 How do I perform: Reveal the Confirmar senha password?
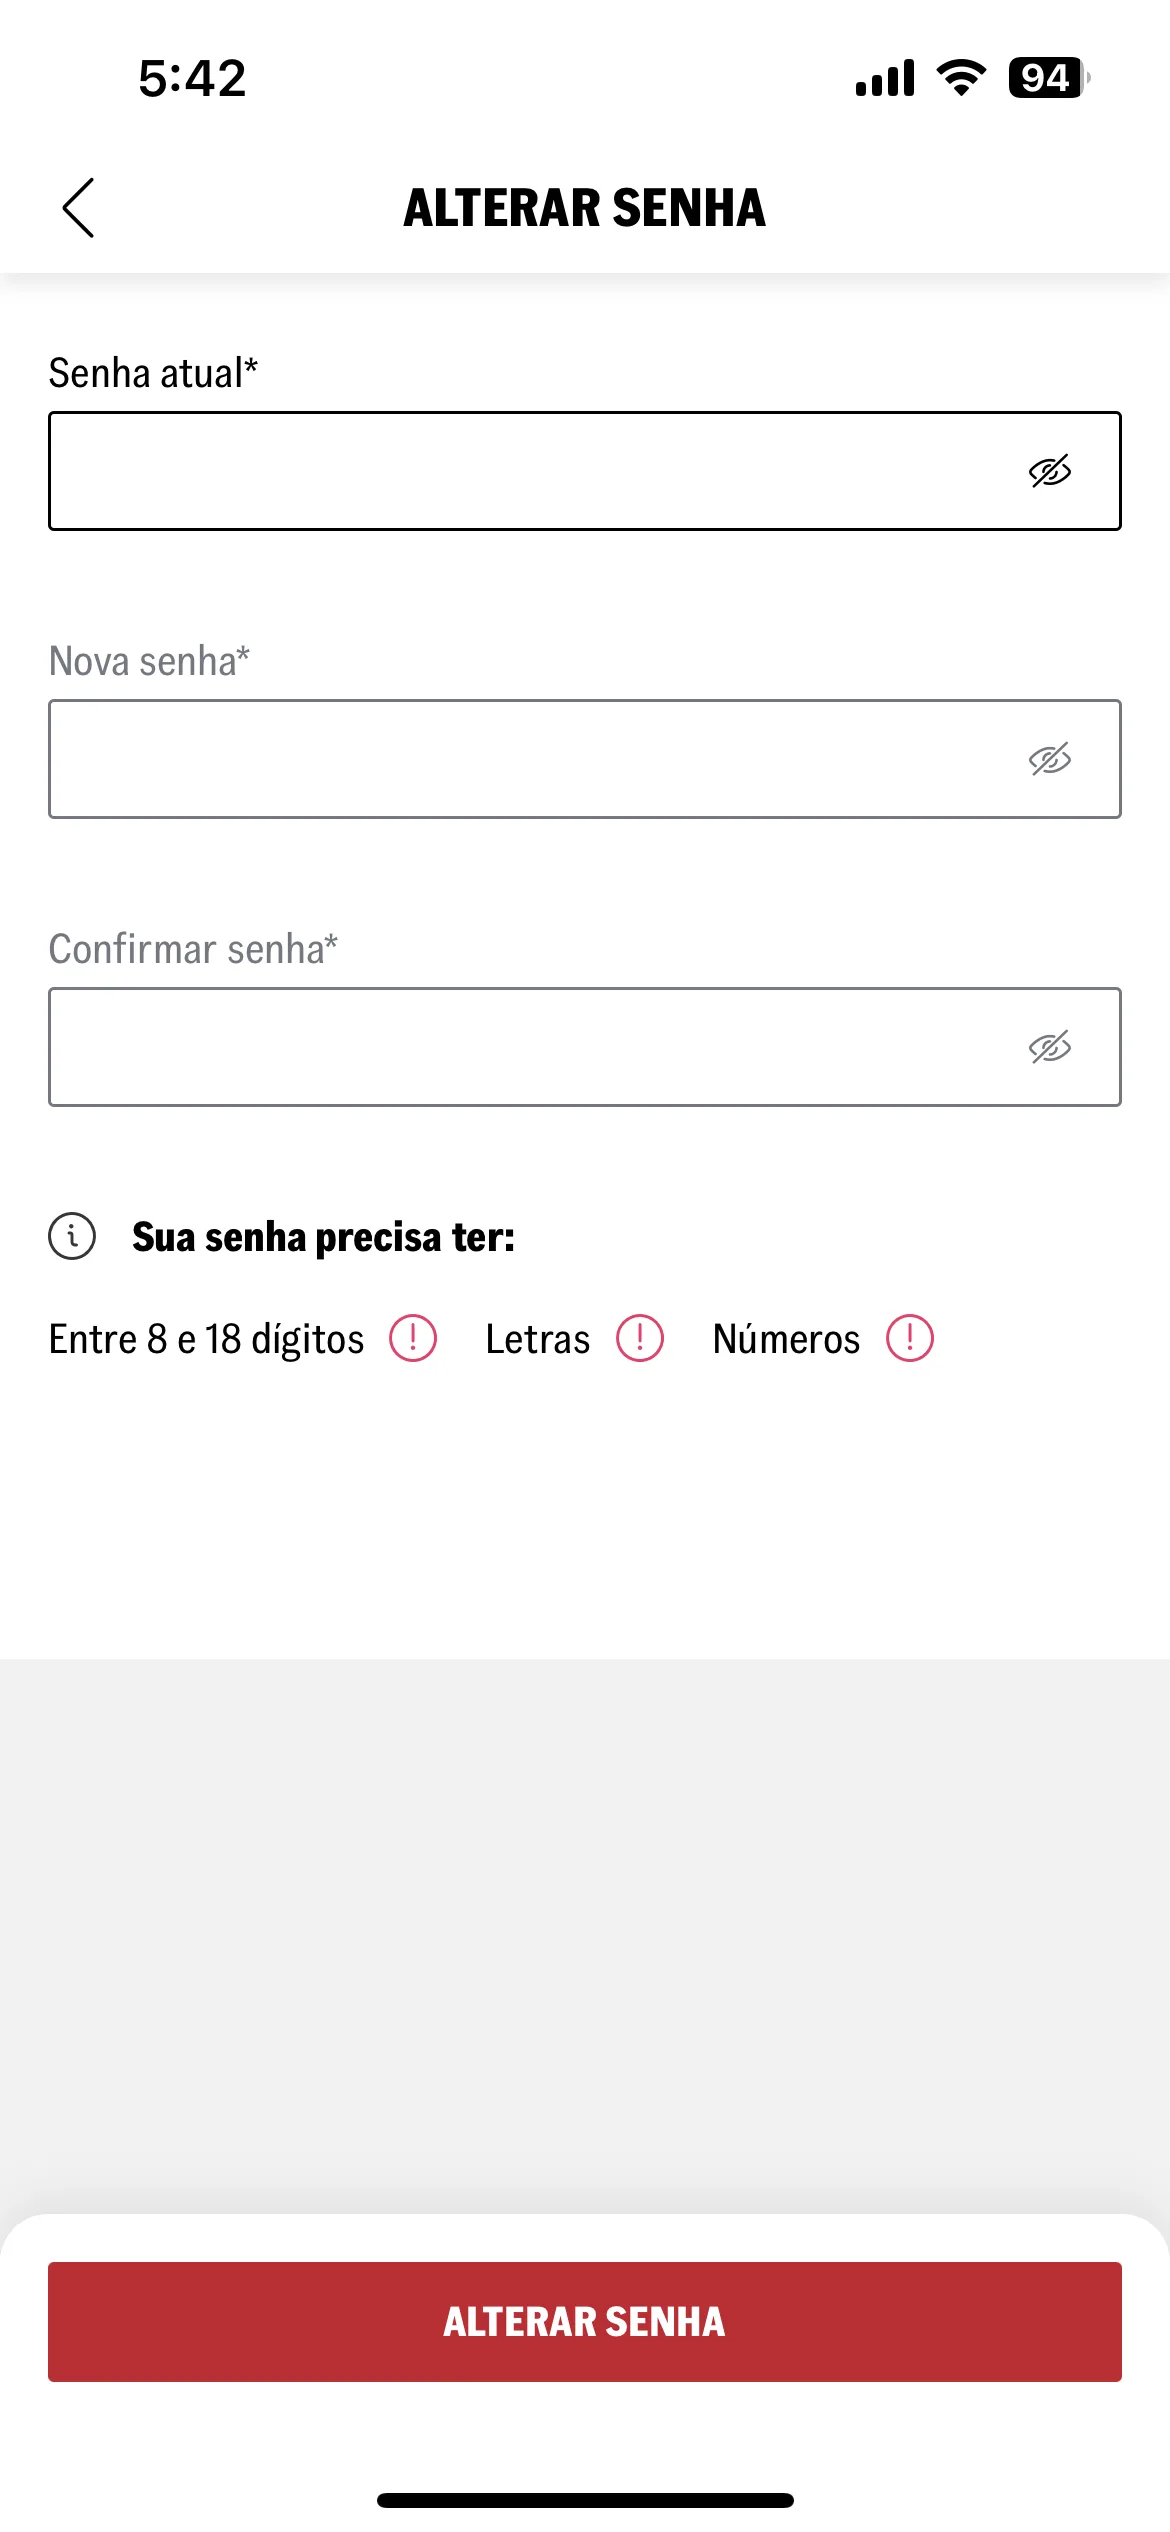point(1049,1047)
